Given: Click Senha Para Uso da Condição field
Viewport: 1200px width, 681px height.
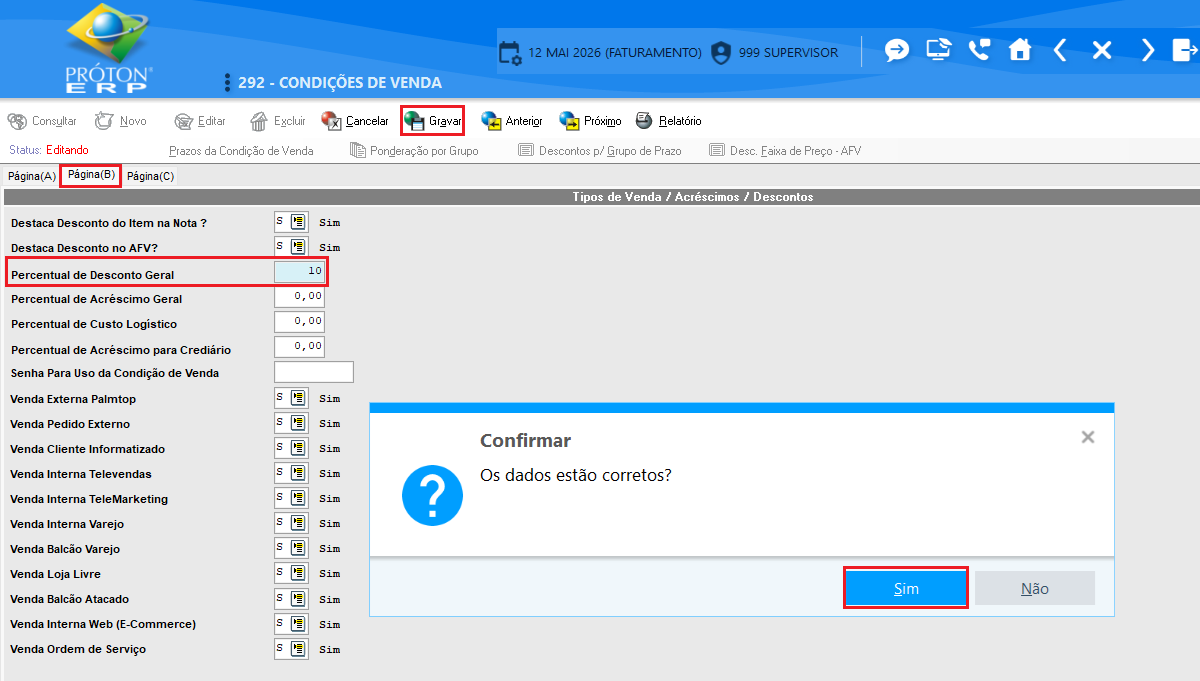Looking at the screenshot, I should (x=314, y=372).
